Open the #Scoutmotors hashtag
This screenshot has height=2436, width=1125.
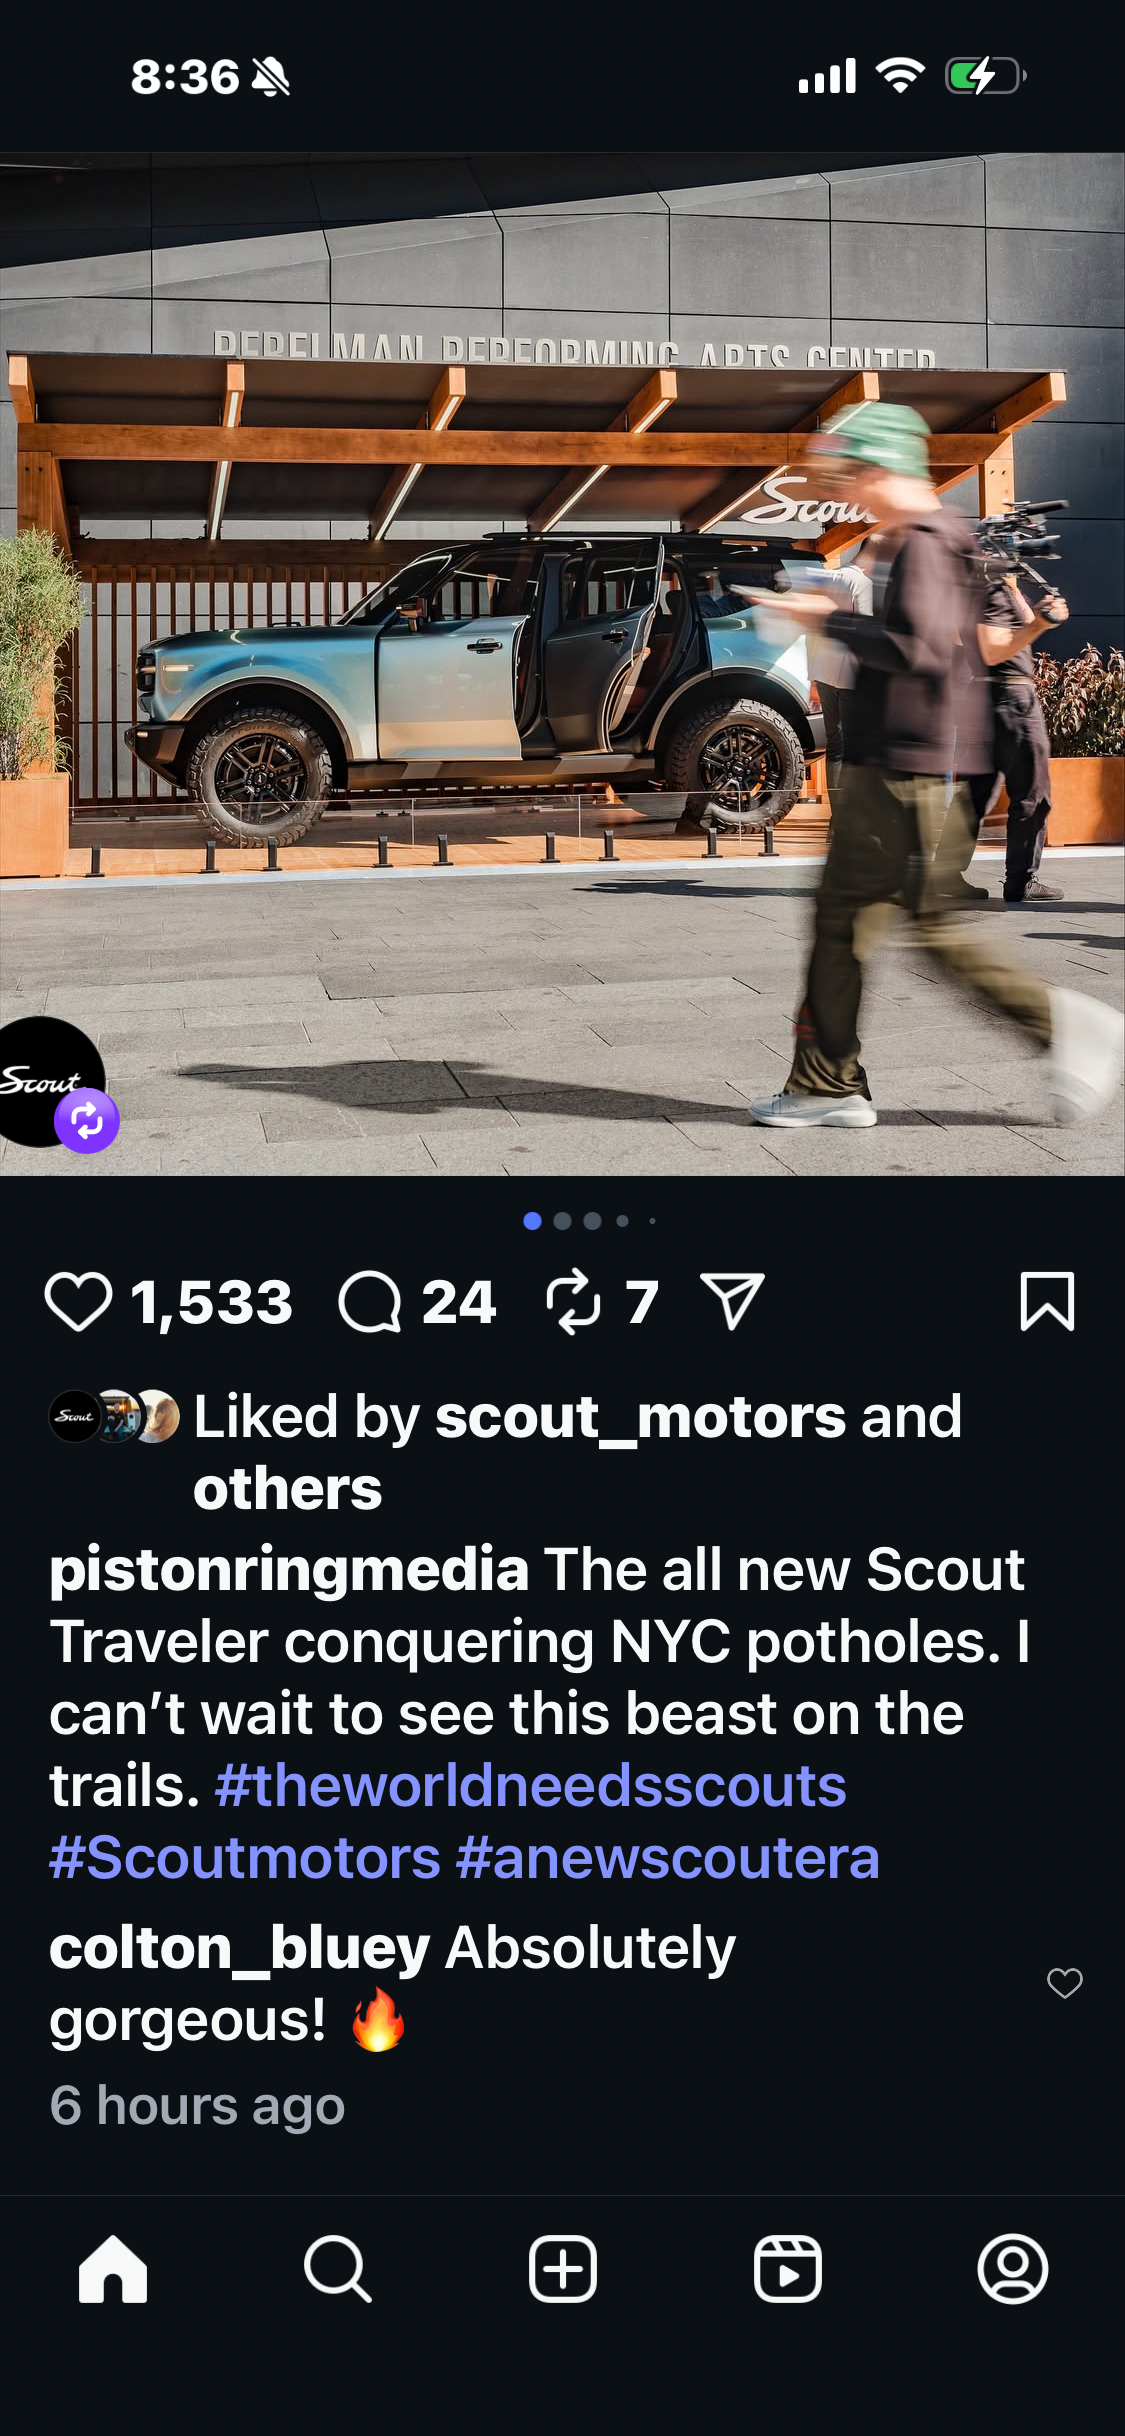245,1858
